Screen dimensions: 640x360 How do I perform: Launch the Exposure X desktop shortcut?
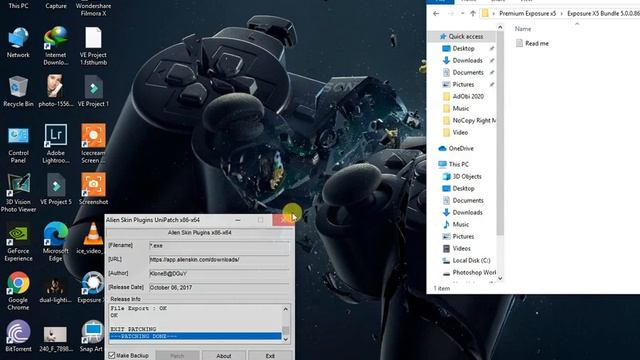[91, 287]
